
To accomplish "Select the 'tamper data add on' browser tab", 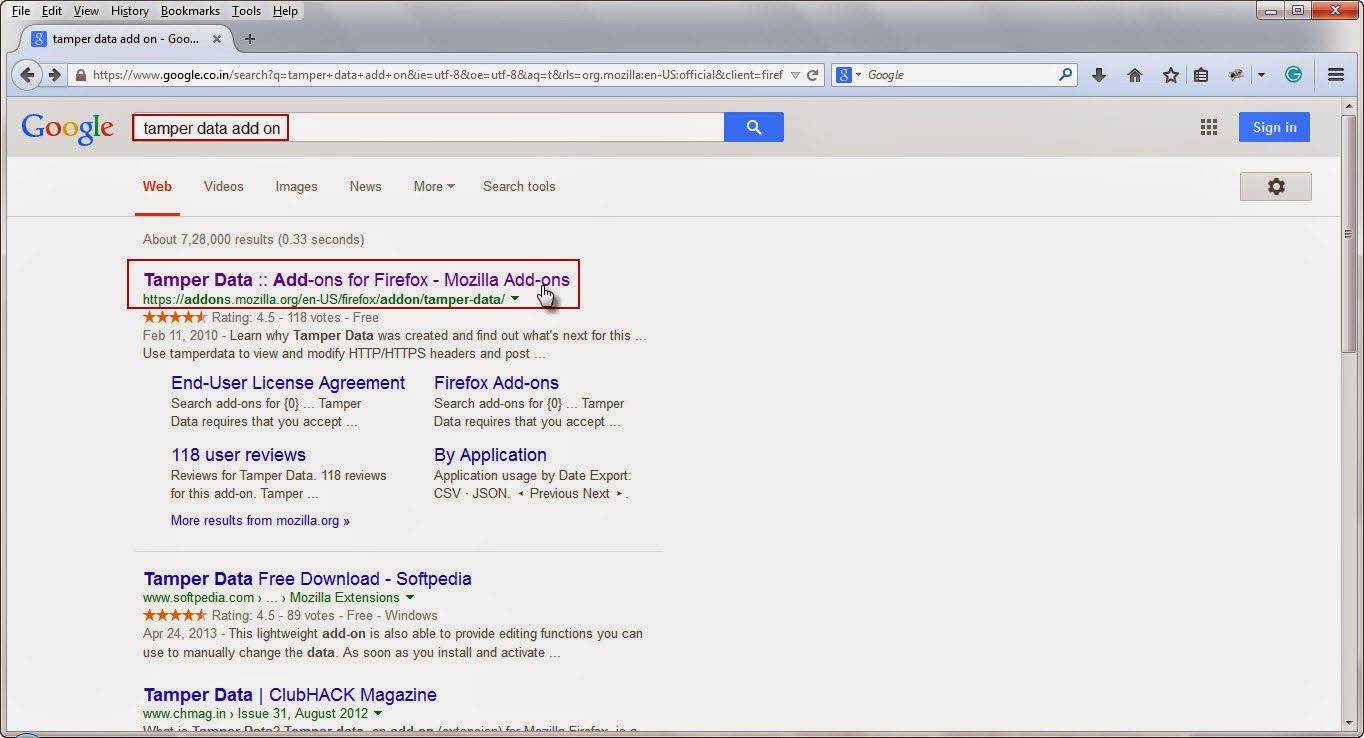I will click(x=126, y=39).
